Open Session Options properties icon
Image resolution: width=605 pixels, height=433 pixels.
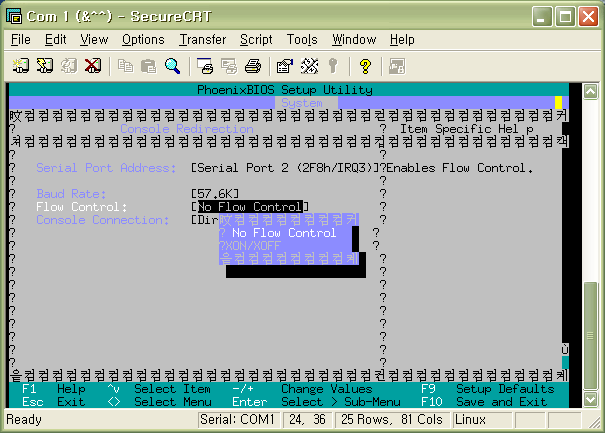pyautogui.click(x=285, y=66)
